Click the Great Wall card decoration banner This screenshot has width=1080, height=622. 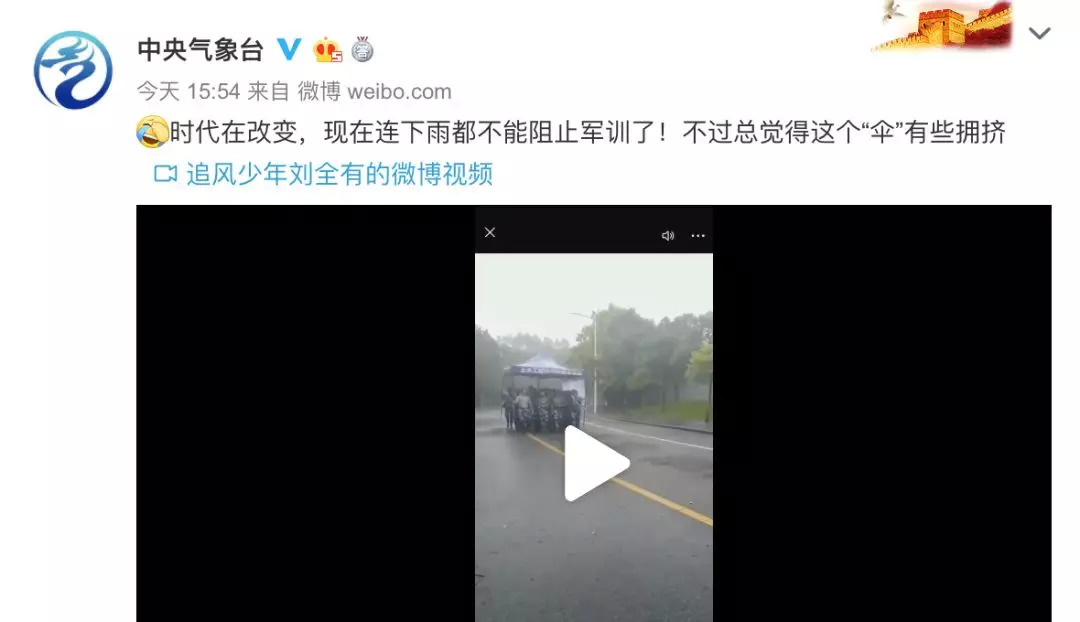click(944, 25)
